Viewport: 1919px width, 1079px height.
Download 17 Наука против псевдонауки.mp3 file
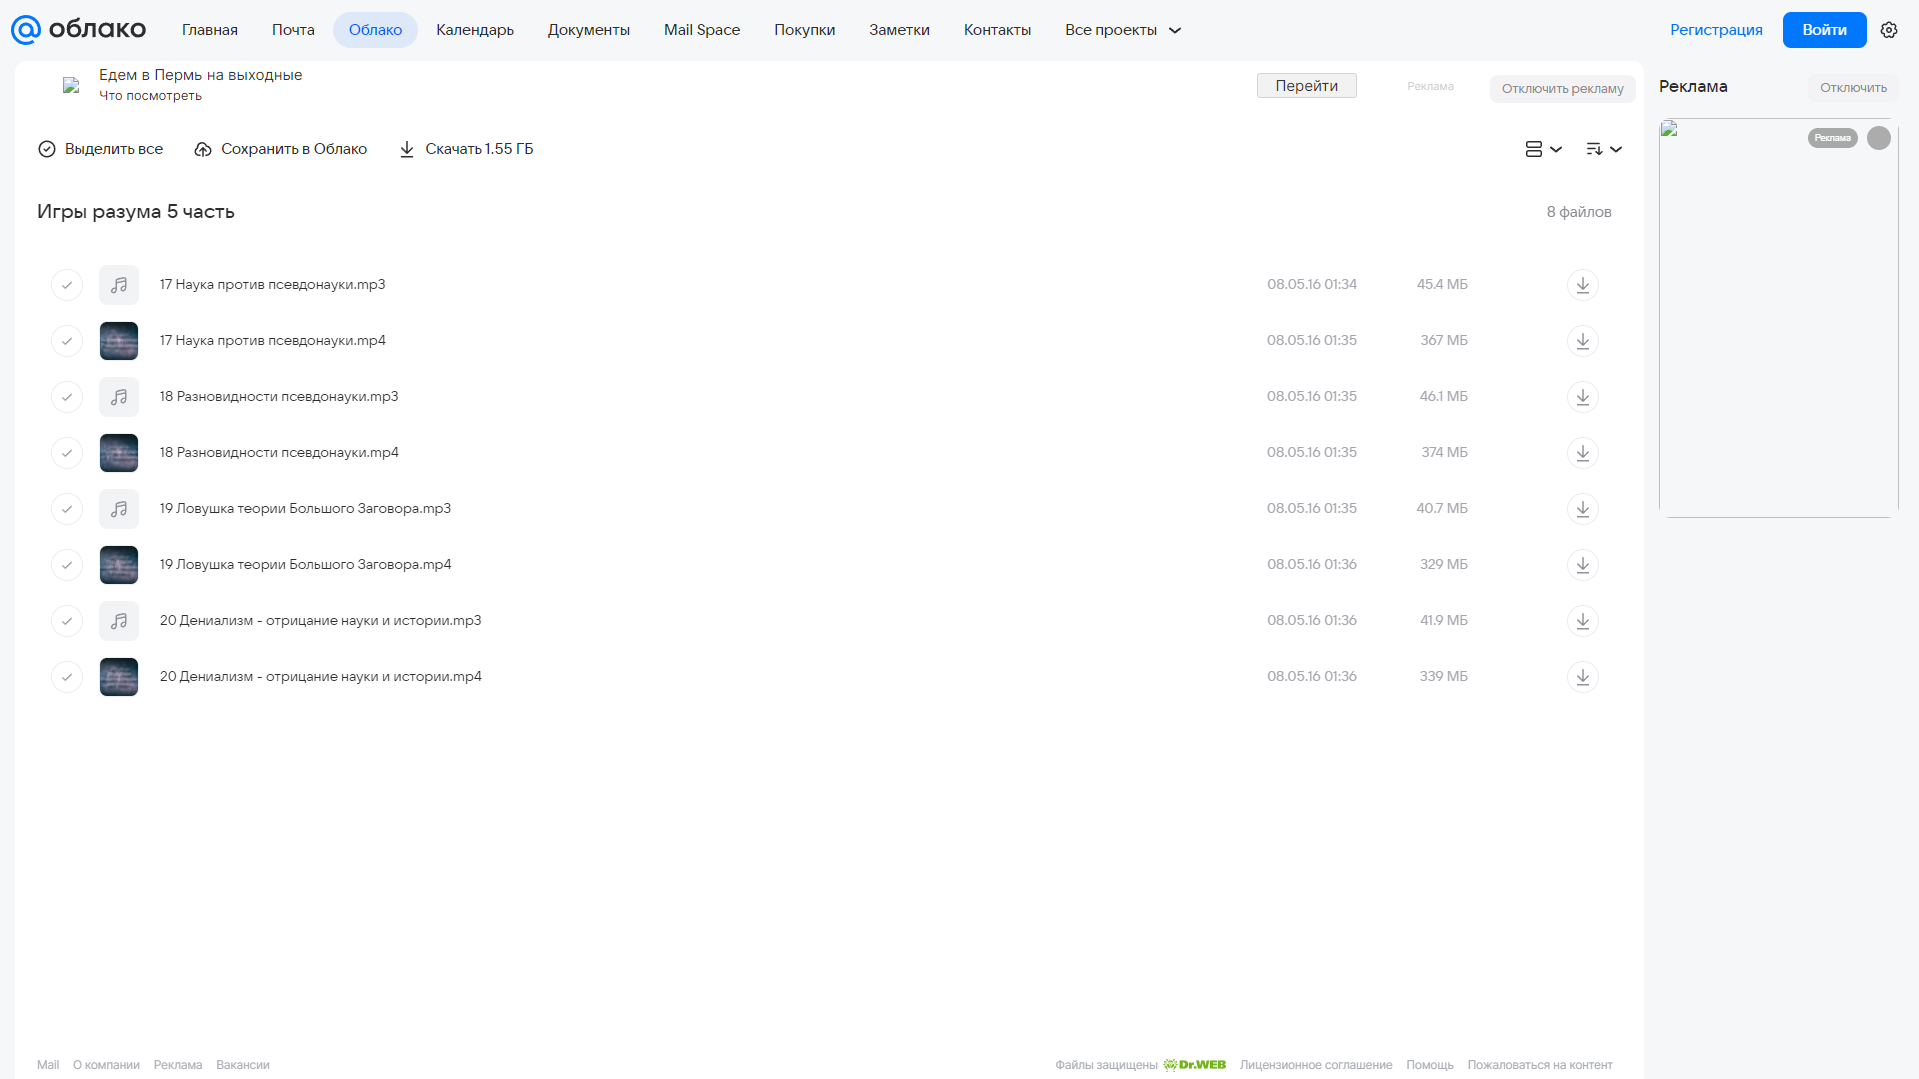point(1582,285)
